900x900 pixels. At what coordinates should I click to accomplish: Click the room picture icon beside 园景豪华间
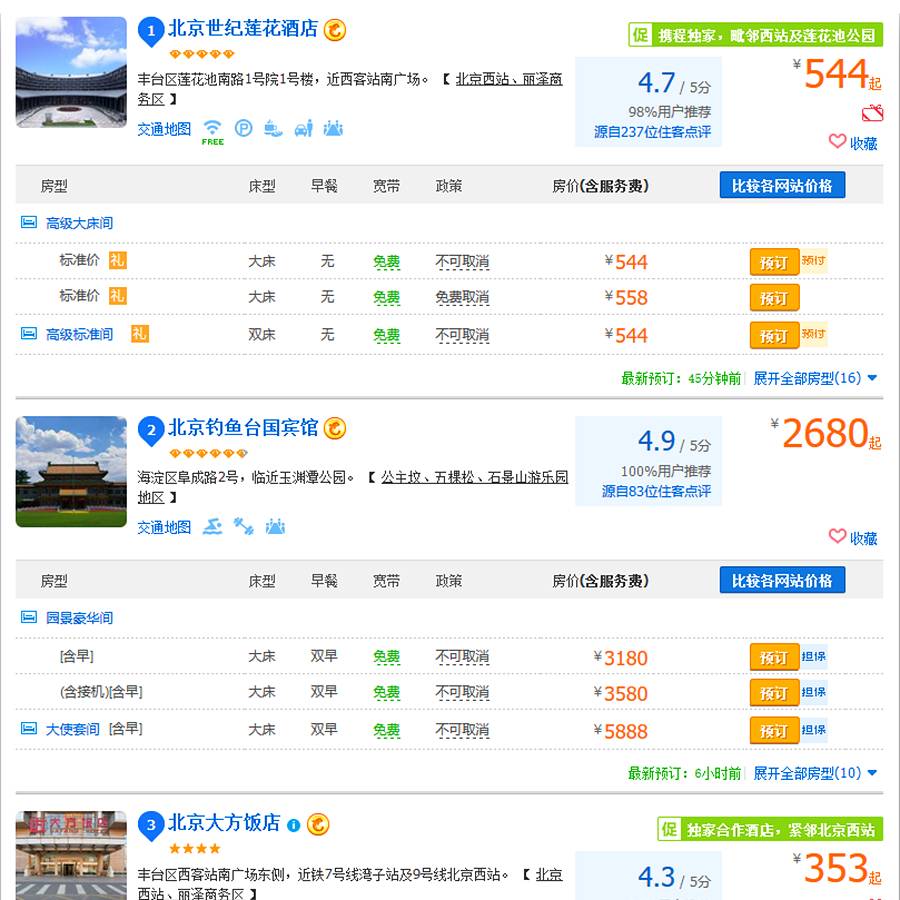(29, 617)
